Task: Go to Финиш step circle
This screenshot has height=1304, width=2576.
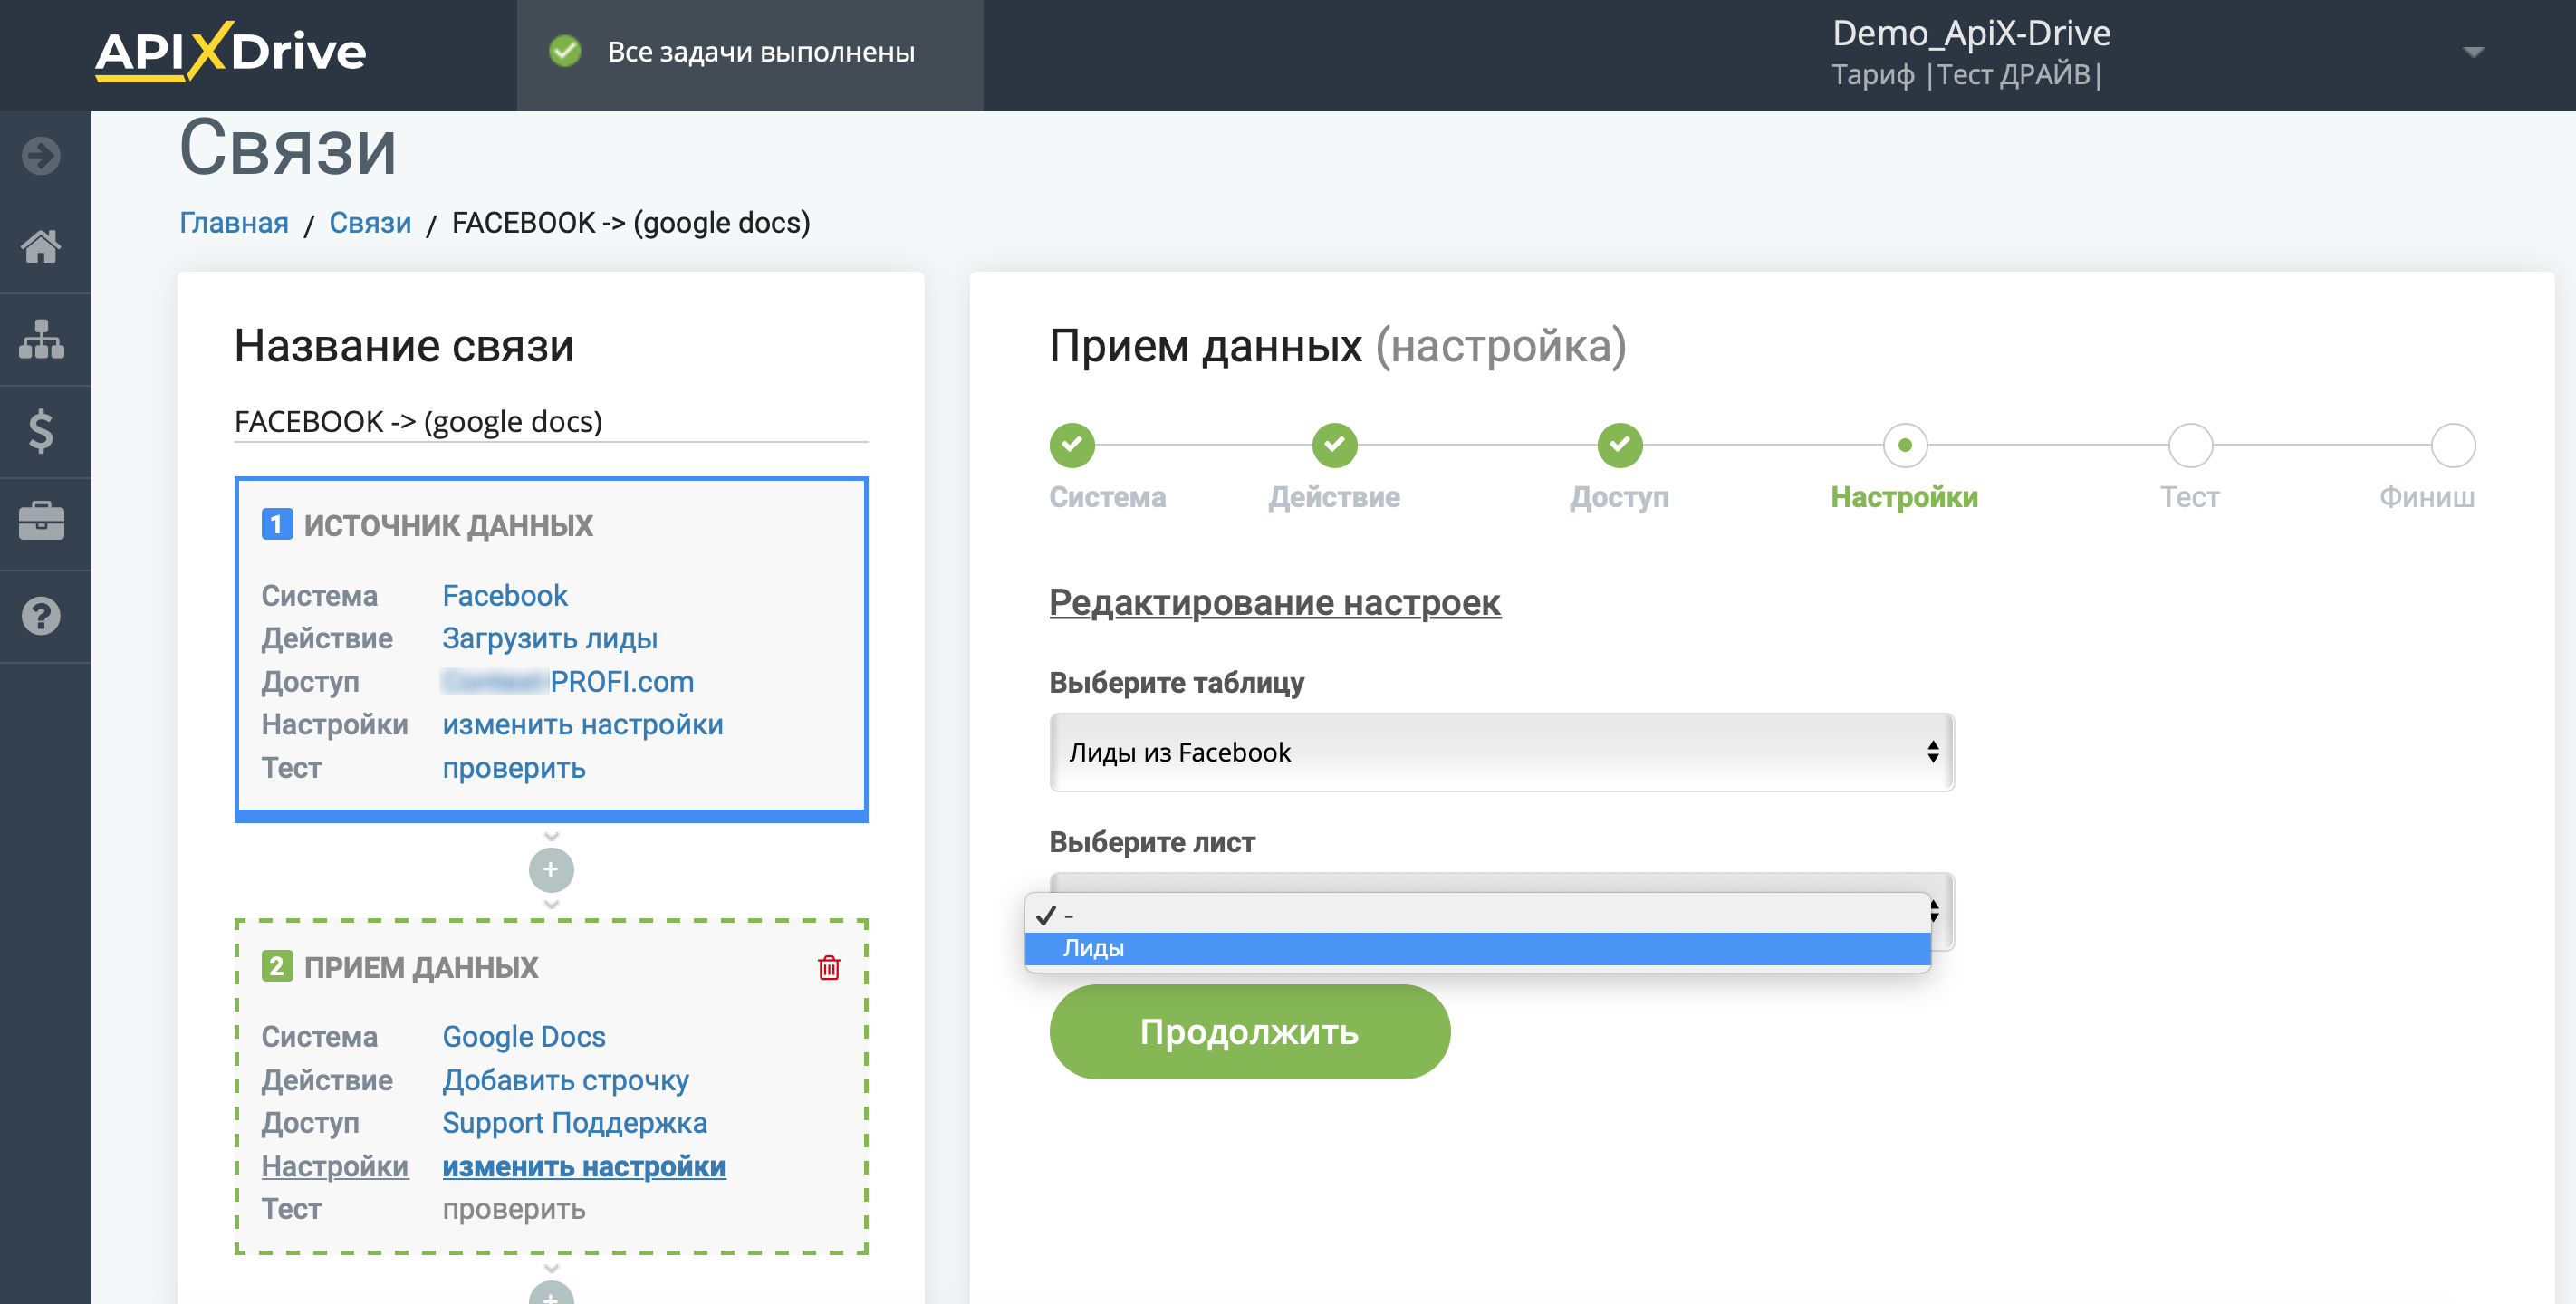Action: tap(2452, 445)
